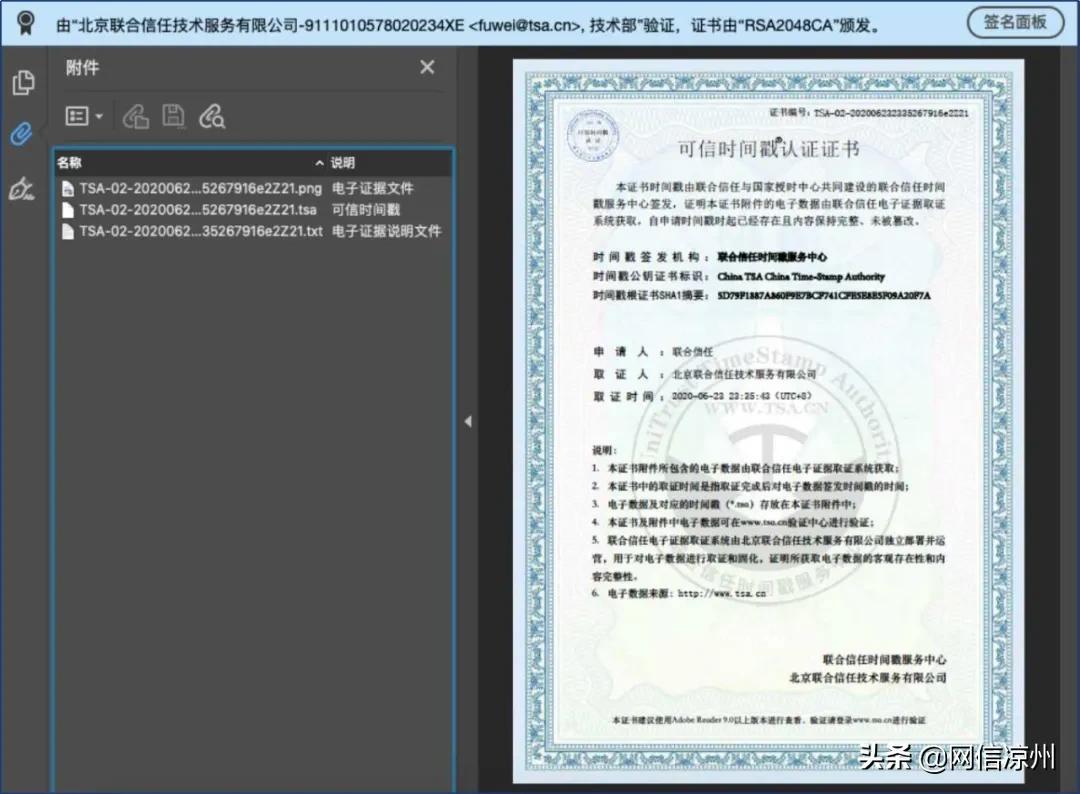
Task: Open the Signature Panel (签名面板) button
Action: tap(1015, 23)
